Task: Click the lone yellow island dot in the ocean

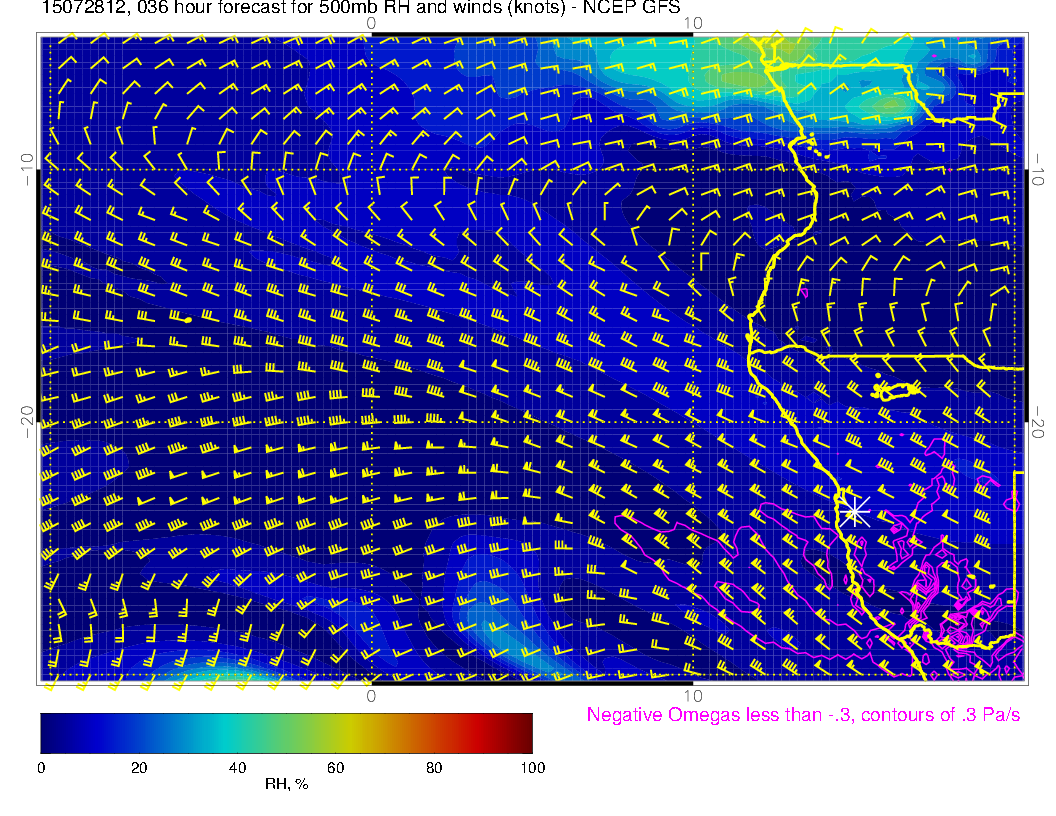Action: [x=188, y=320]
